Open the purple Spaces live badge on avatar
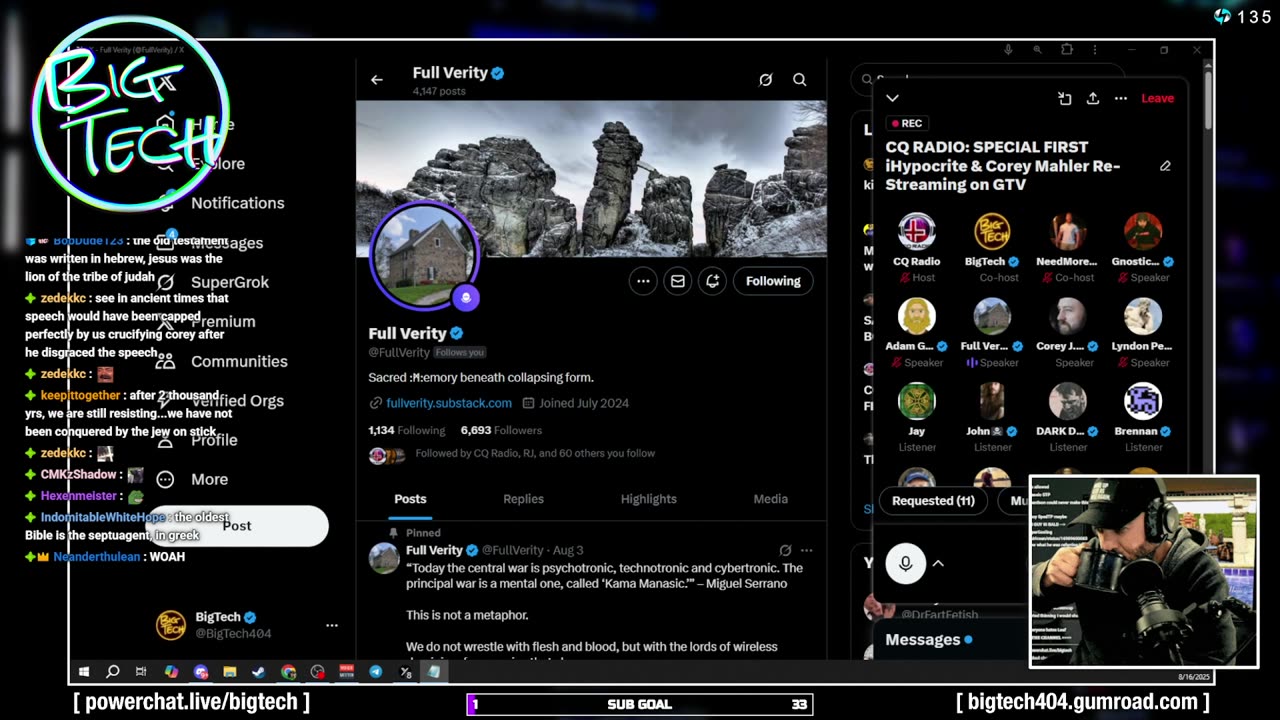This screenshot has width=1280, height=720. [x=466, y=297]
